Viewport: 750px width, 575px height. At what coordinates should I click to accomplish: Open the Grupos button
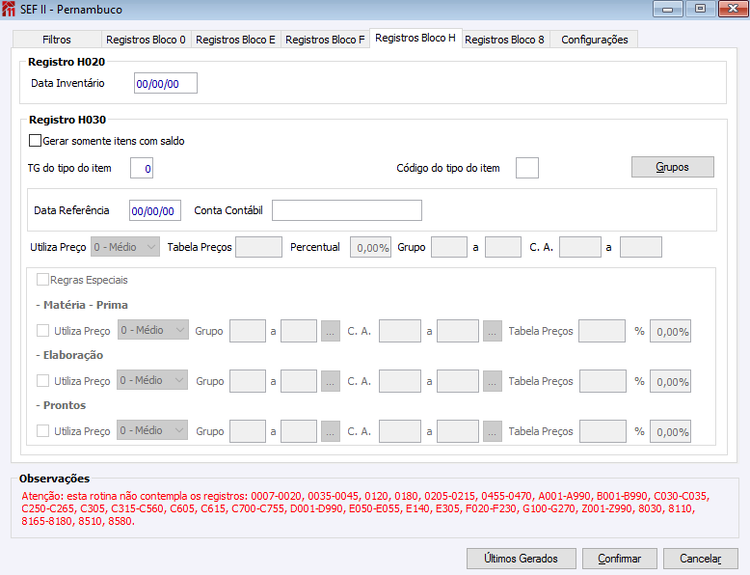pos(672,167)
